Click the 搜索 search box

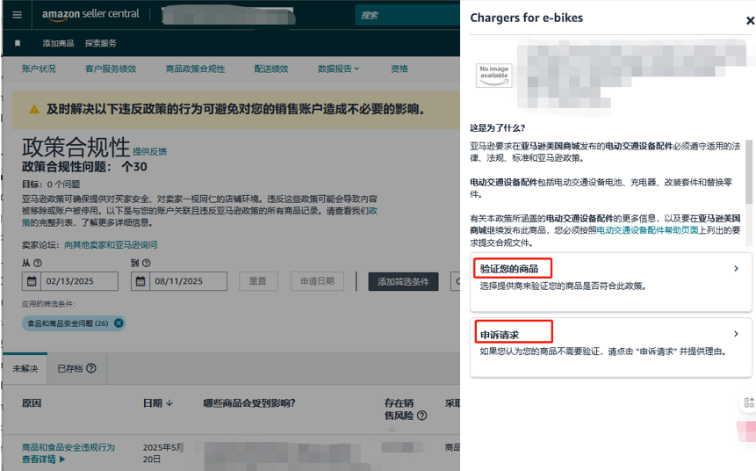[x=407, y=15]
